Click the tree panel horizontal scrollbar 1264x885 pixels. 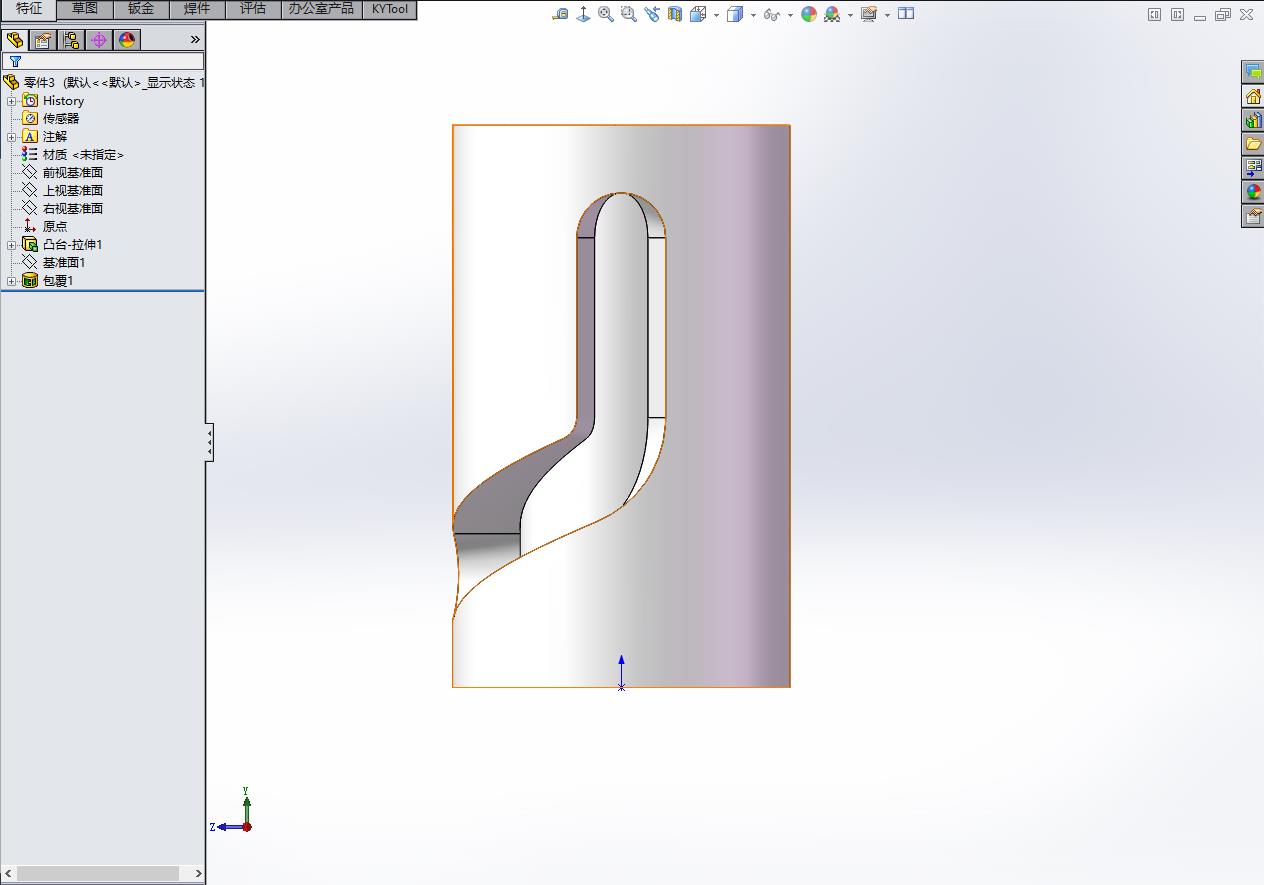tap(98, 874)
